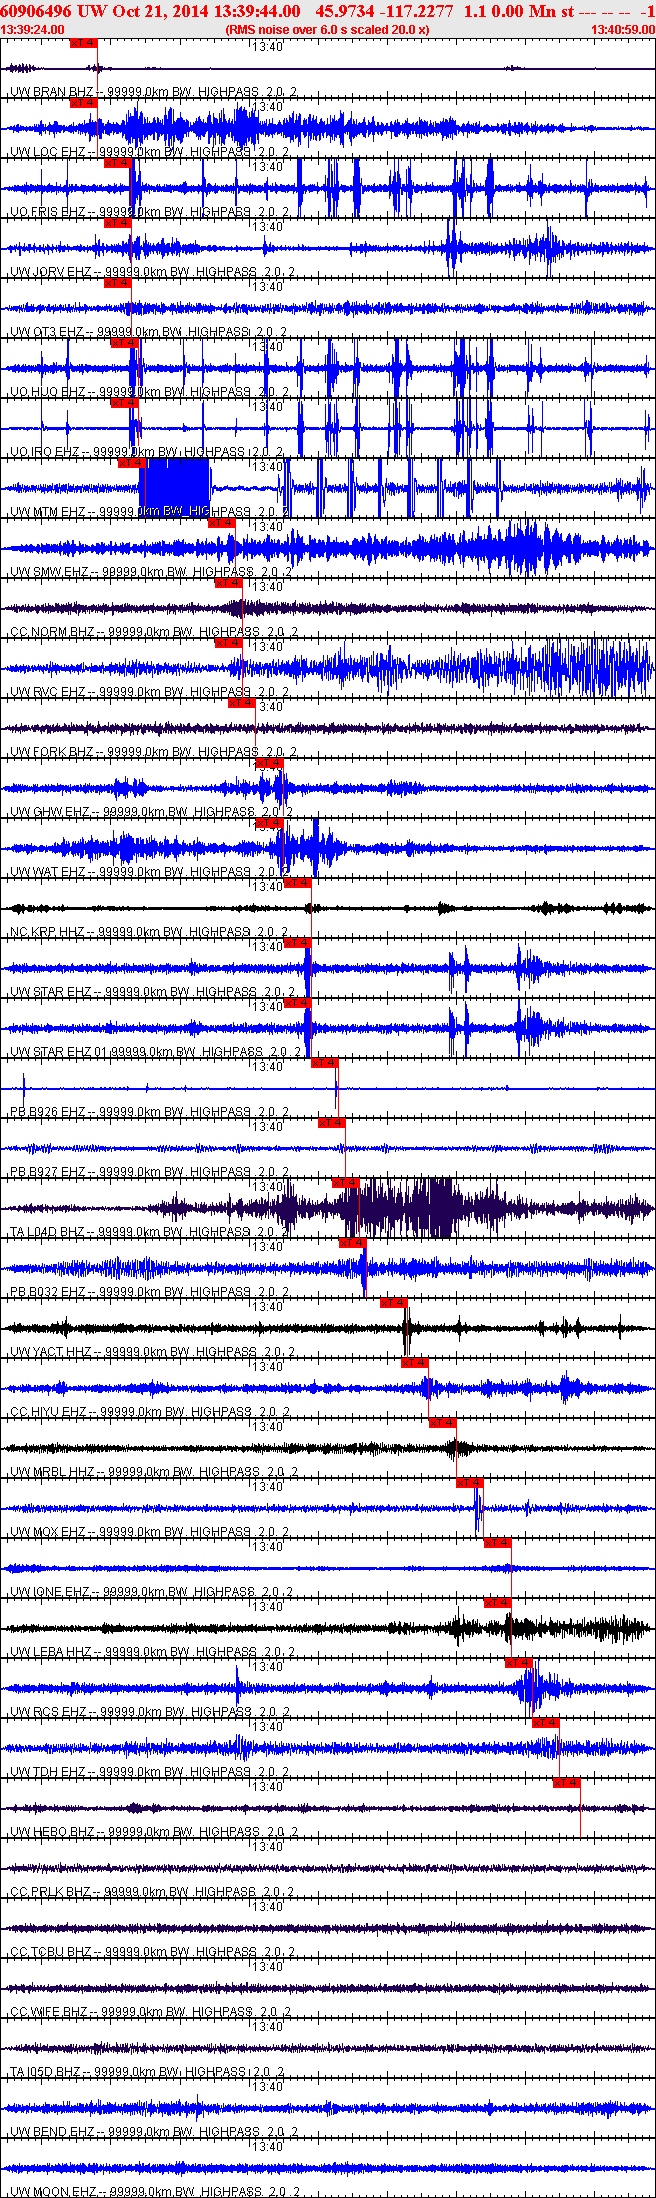Click the pick marker on UW MTM trace
The image size is (656, 2198).
pos(132,463)
